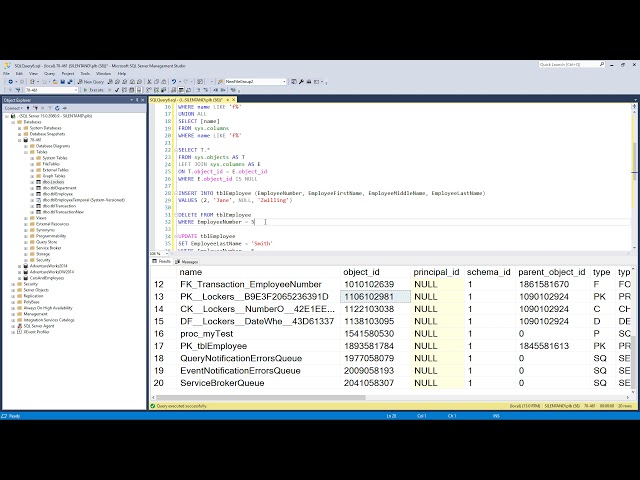The width and height of the screenshot is (640, 480).
Task: Select the CatsAndEmployees database
Action: pos(47,278)
